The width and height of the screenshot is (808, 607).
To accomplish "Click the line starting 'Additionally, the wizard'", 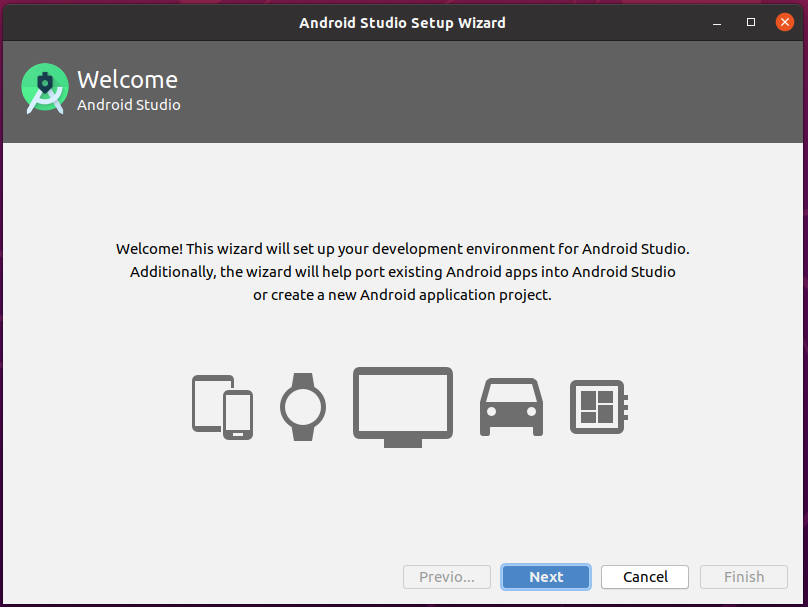I will tap(402, 272).
